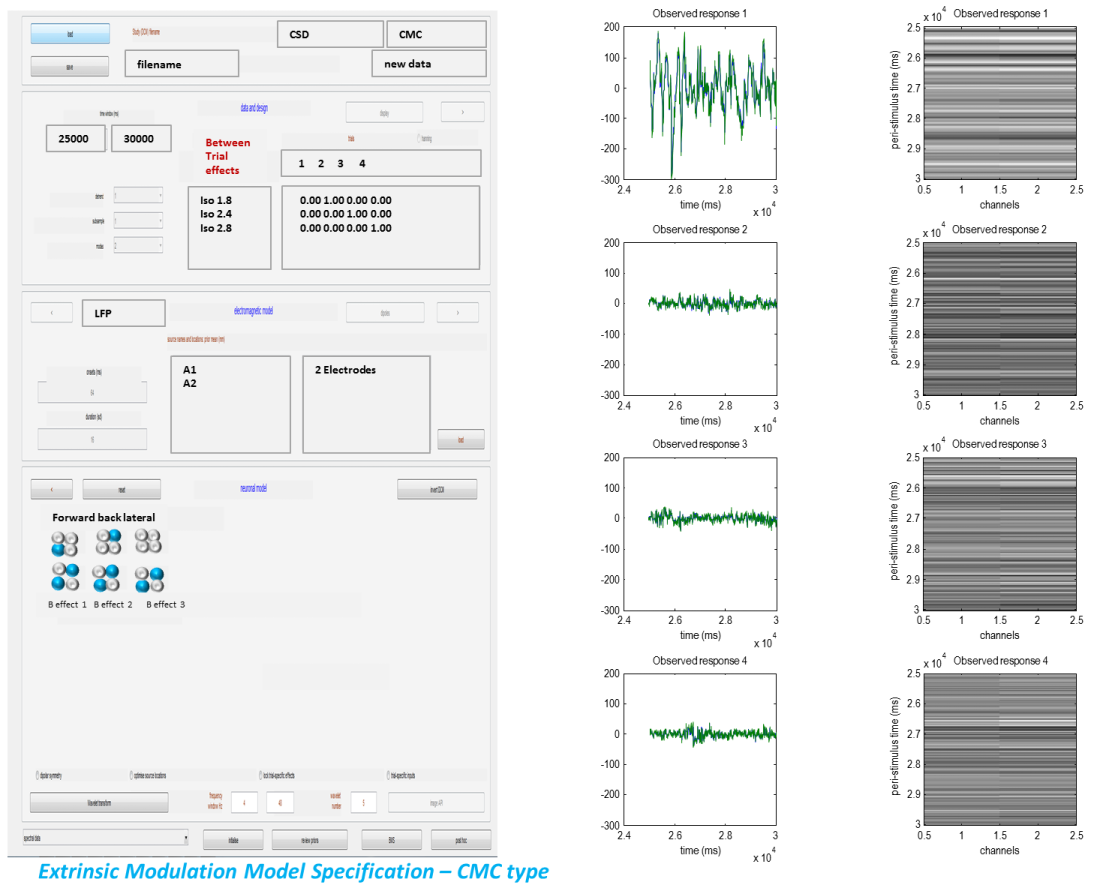Open the detrend dropdown
The height and width of the screenshot is (888, 1097).
pos(137,197)
